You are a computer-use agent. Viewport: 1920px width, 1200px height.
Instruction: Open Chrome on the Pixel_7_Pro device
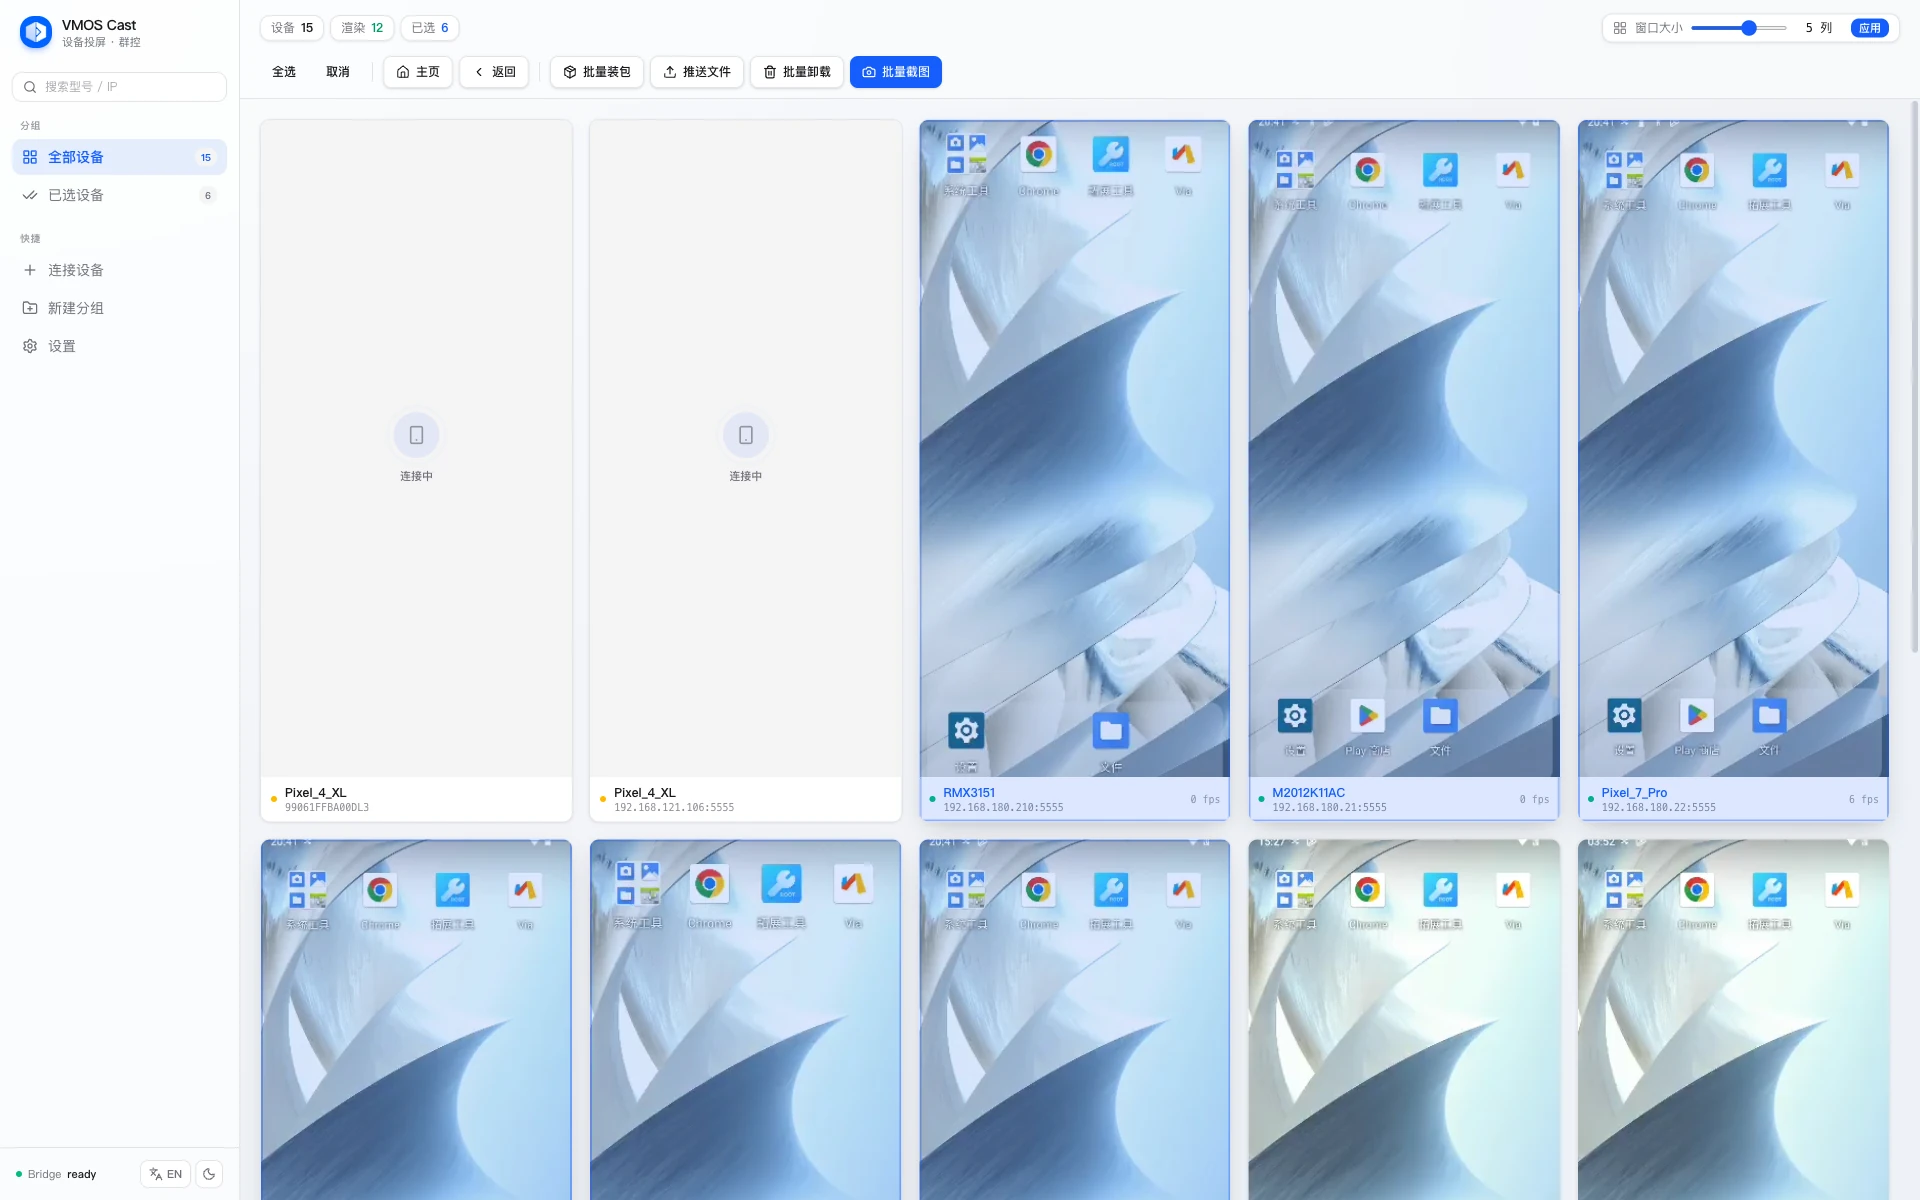[1696, 170]
